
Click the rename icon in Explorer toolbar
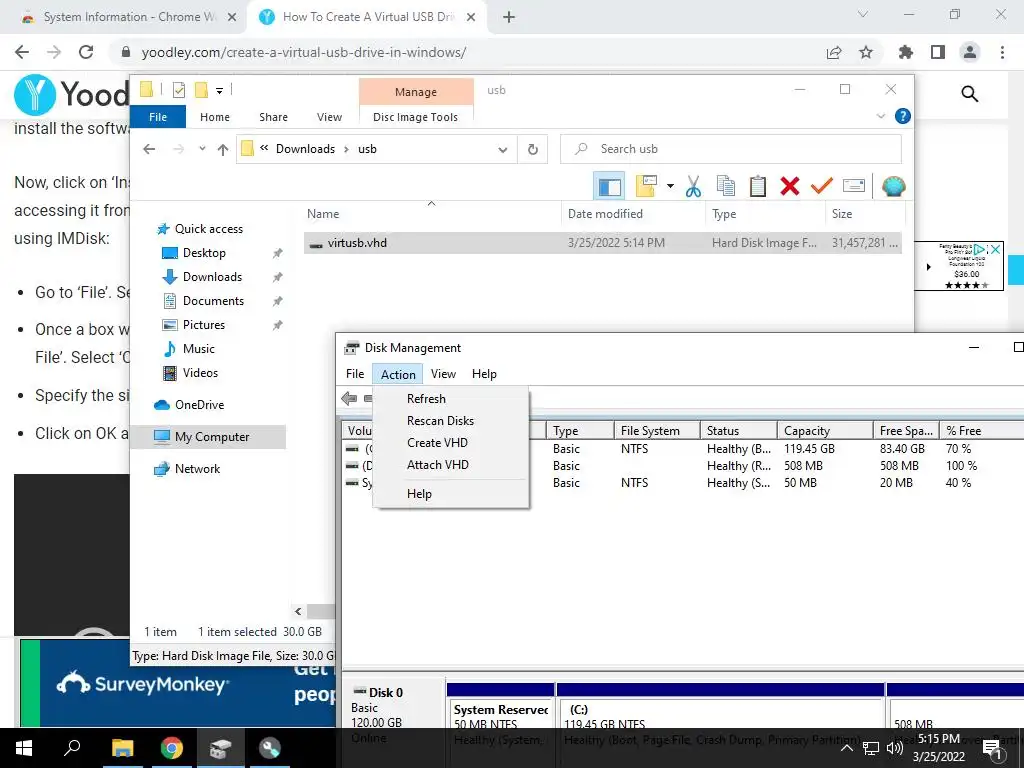click(x=854, y=186)
